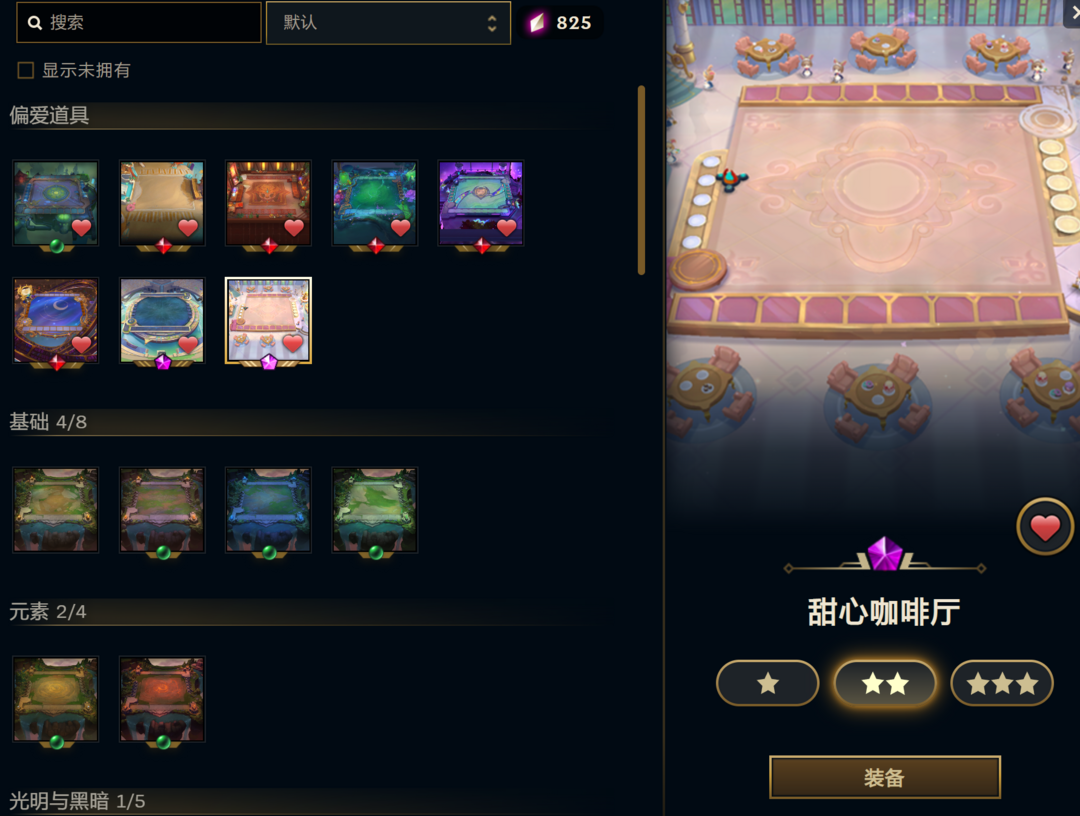Select the blue 基础 arena thumbnail
1080x816 pixels.
click(x=268, y=510)
